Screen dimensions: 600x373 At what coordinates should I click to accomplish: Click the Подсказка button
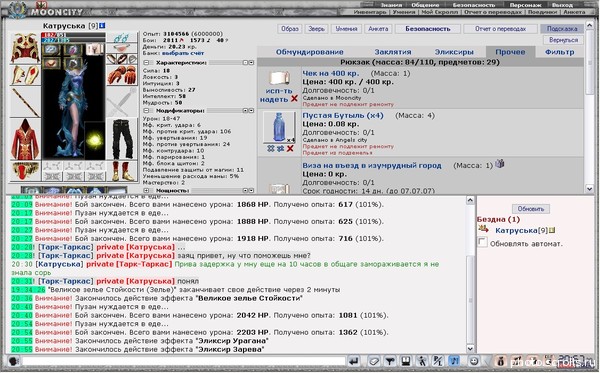(x=562, y=29)
